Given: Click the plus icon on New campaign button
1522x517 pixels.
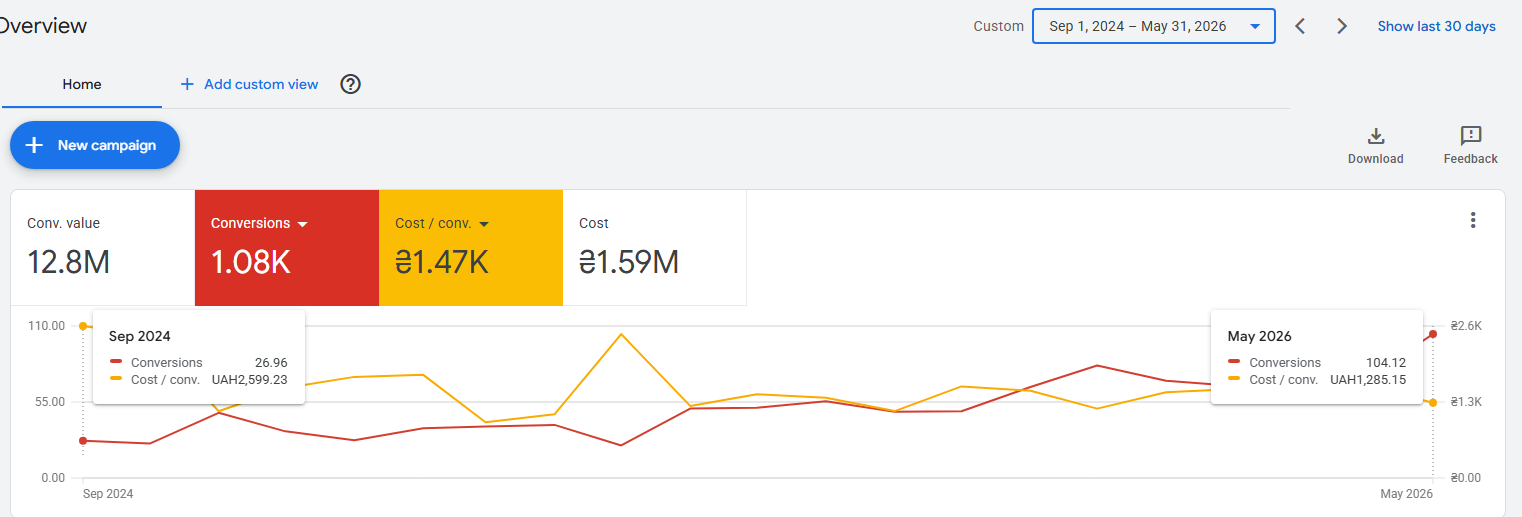Looking at the screenshot, I should pyautogui.click(x=34, y=145).
